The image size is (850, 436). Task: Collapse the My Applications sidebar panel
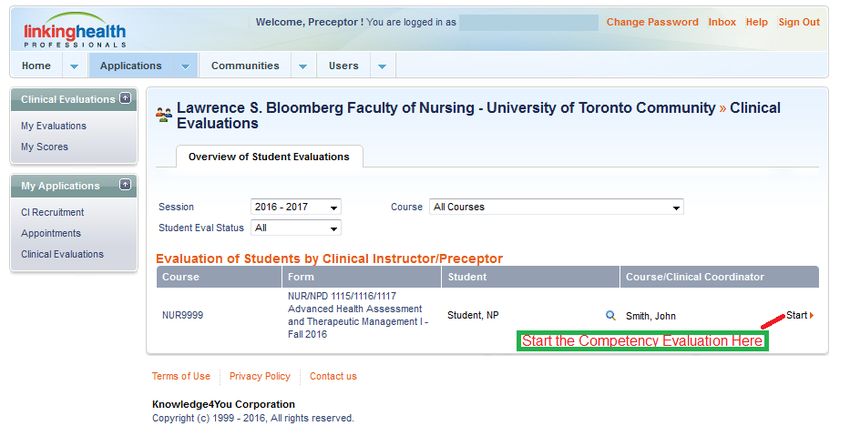[125, 184]
